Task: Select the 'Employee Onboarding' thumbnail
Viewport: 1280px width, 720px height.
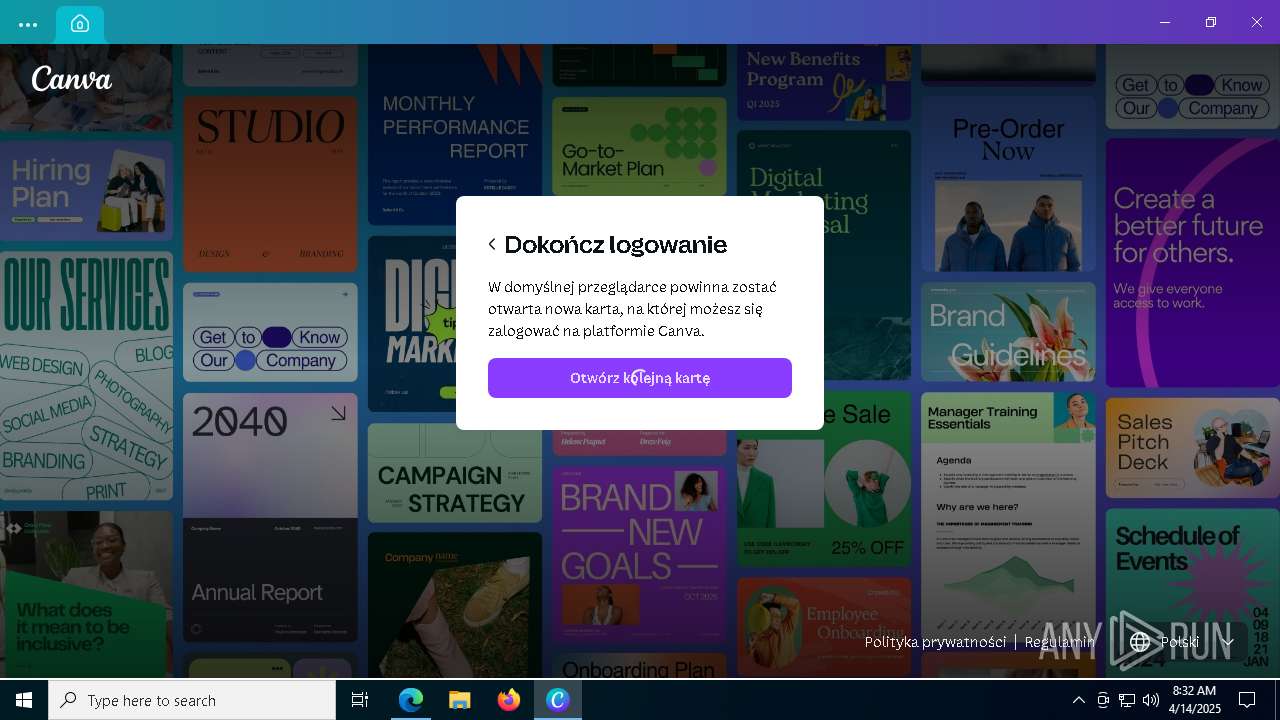Action: coord(824,626)
